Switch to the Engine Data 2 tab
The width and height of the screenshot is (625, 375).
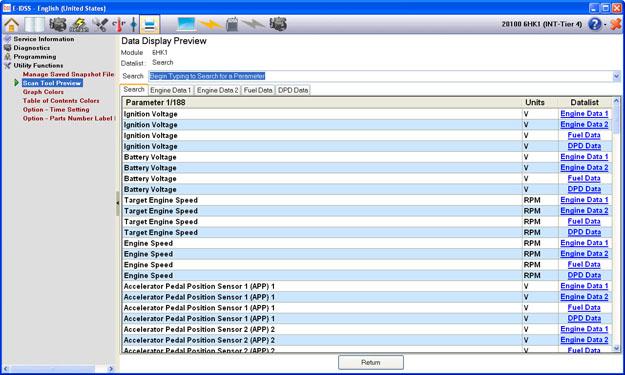[x=218, y=90]
